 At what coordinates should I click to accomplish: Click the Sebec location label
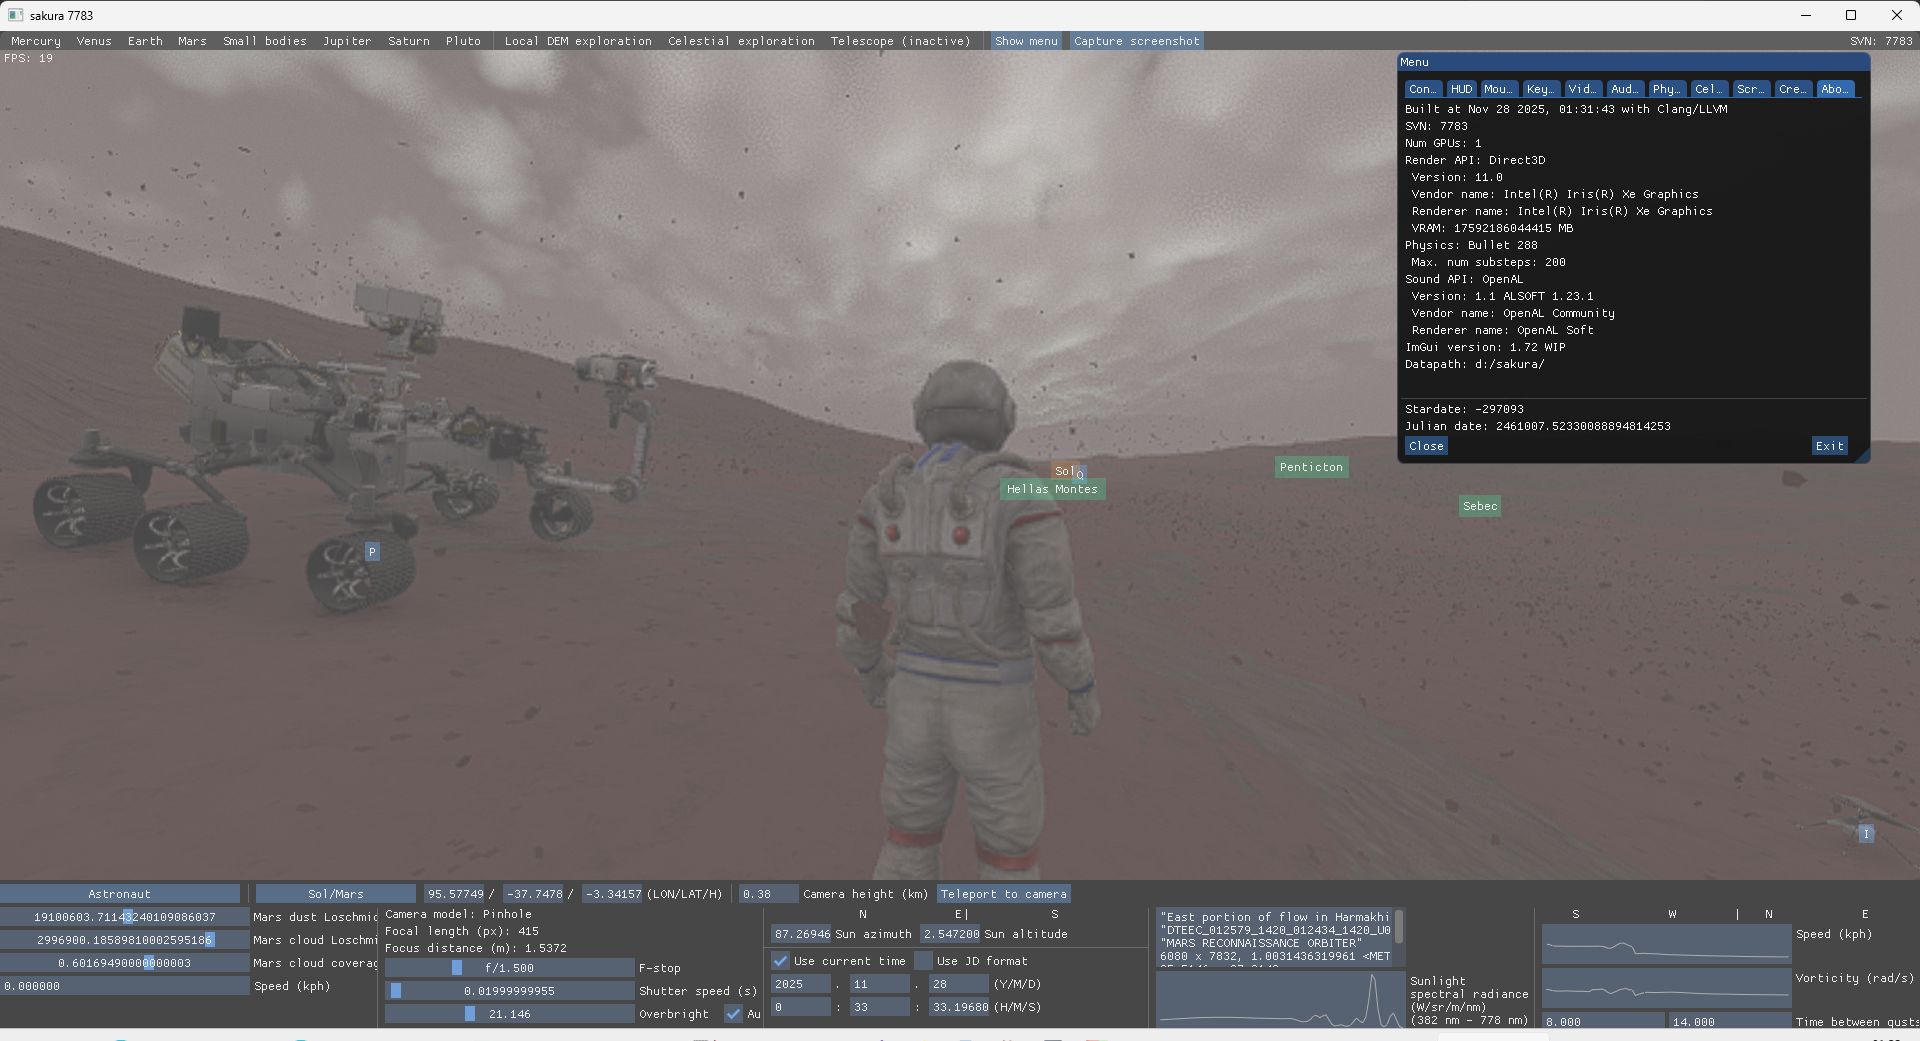coord(1480,506)
